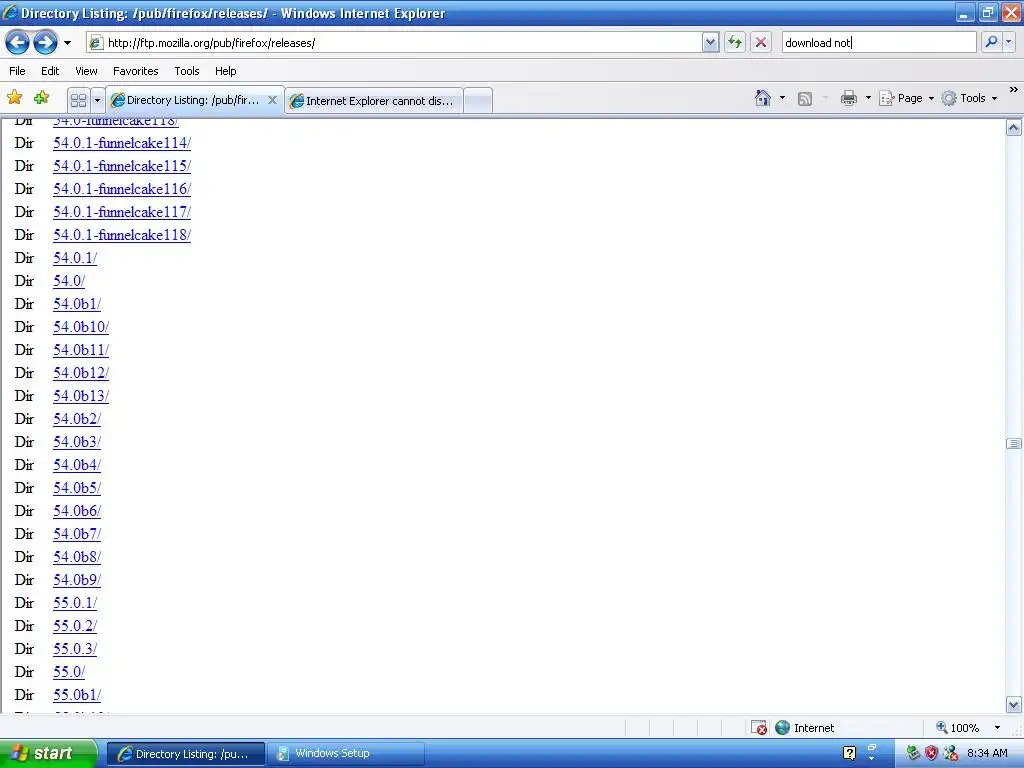Open the Tools gear command bar menu
Viewport: 1024px width, 768px height.
coord(970,98)
